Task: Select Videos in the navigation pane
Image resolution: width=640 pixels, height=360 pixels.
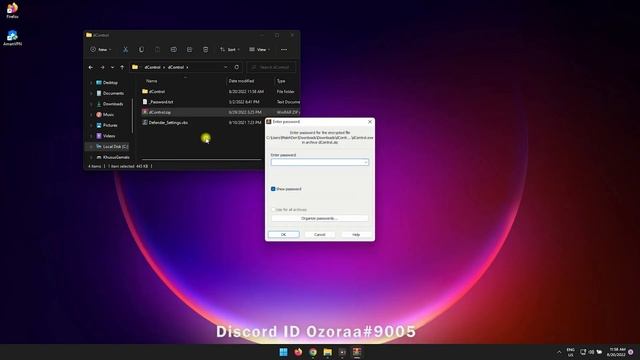Action: coord(109,136)
